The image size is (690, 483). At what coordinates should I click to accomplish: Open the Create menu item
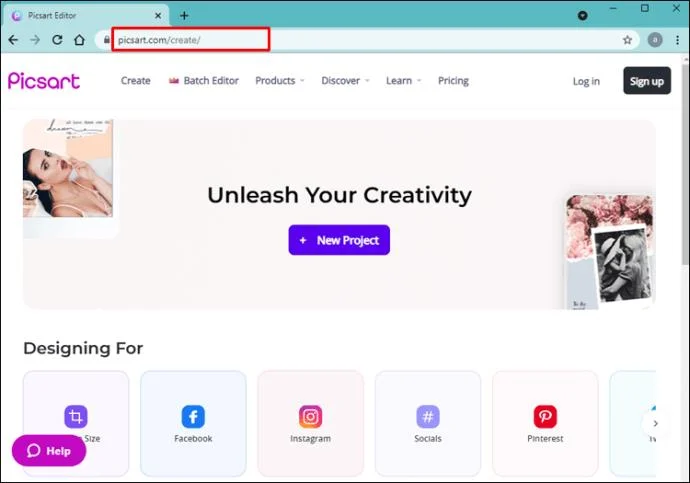point(136,81)
